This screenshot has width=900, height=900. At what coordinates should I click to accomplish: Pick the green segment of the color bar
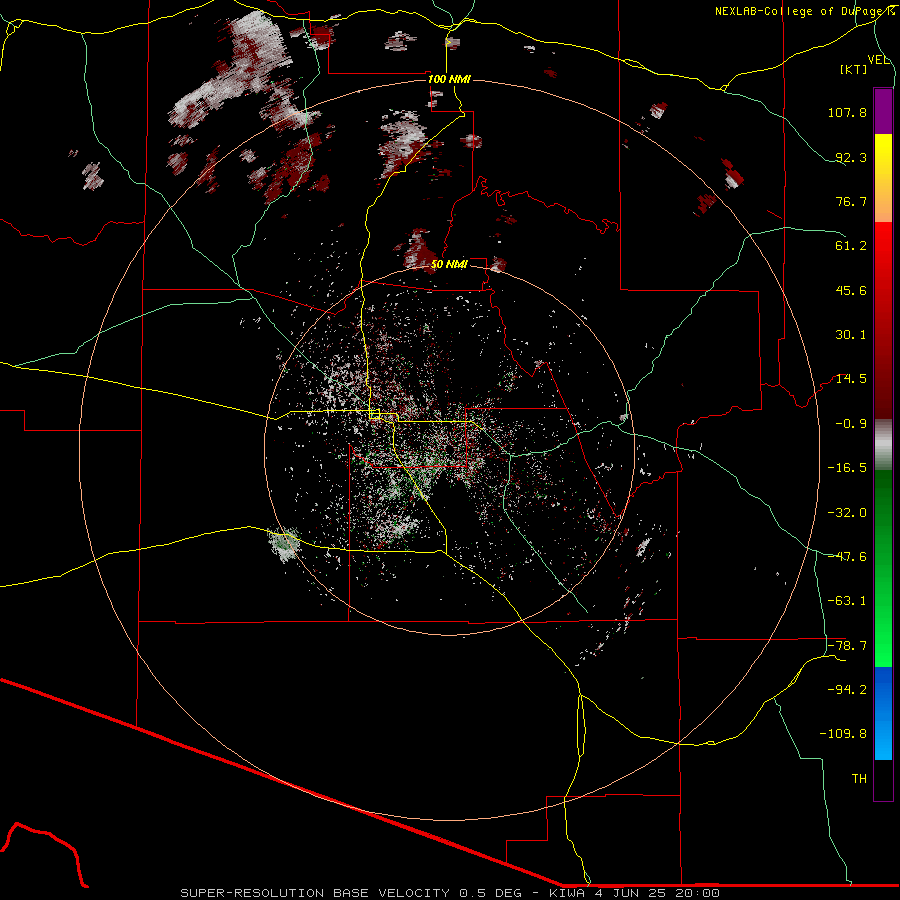tap(883, 568)
